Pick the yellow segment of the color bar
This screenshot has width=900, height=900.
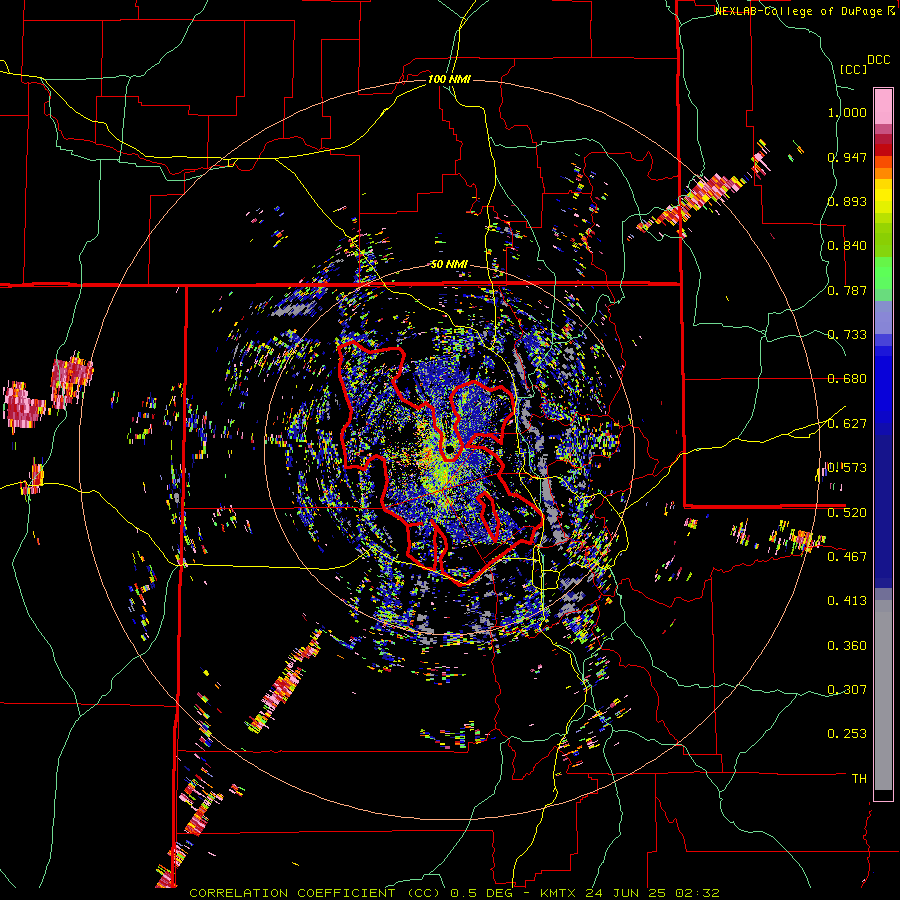click(x=883, y=196)
